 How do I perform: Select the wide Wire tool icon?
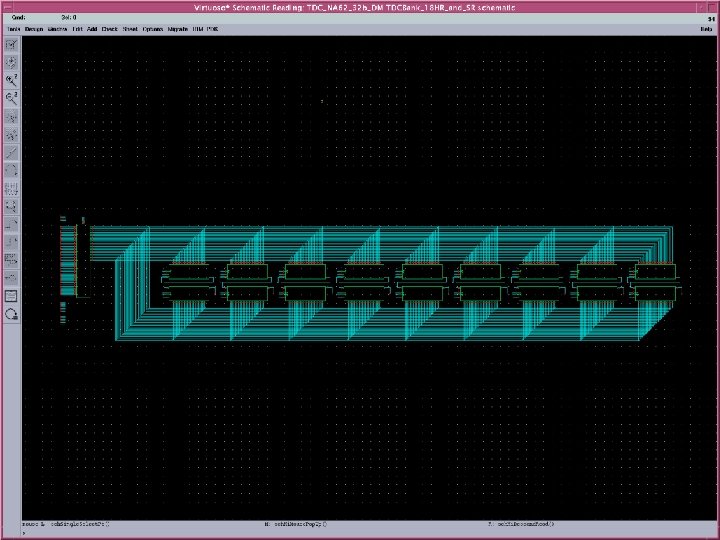click(x=11, y=242)
